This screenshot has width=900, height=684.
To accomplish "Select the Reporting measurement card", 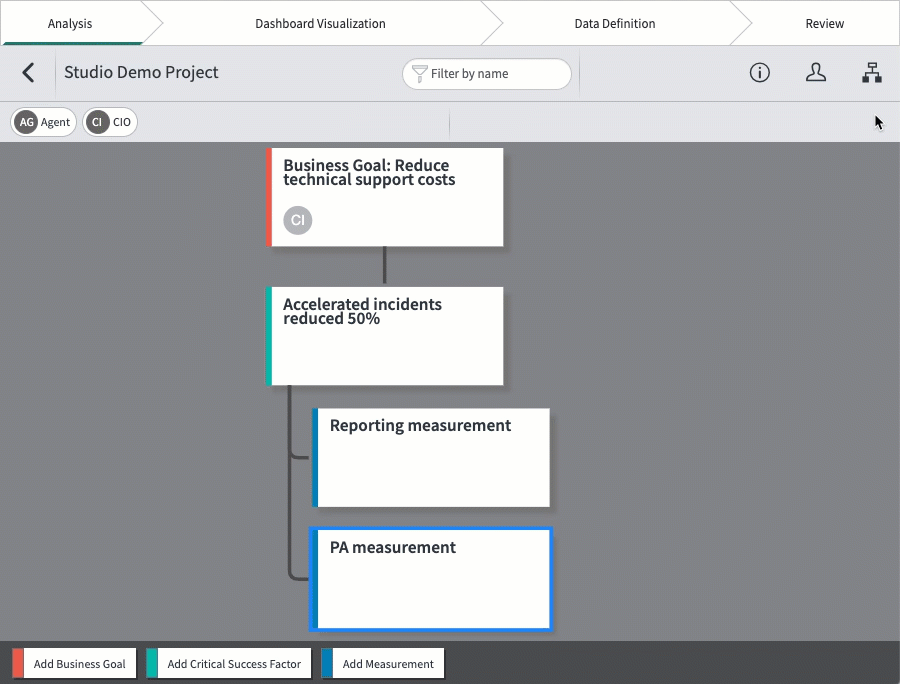I will 431,458.
